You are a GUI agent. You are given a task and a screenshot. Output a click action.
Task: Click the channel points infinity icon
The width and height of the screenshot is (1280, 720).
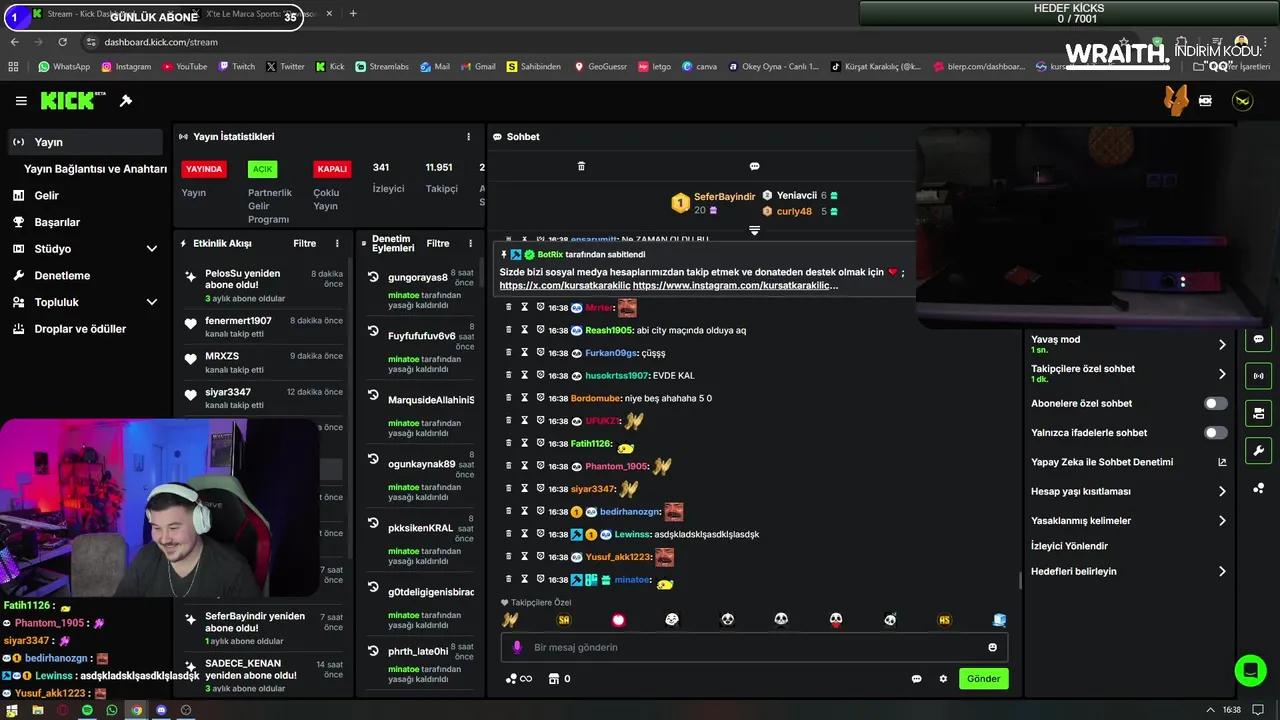pyautogui.click(x=519, y=679)
